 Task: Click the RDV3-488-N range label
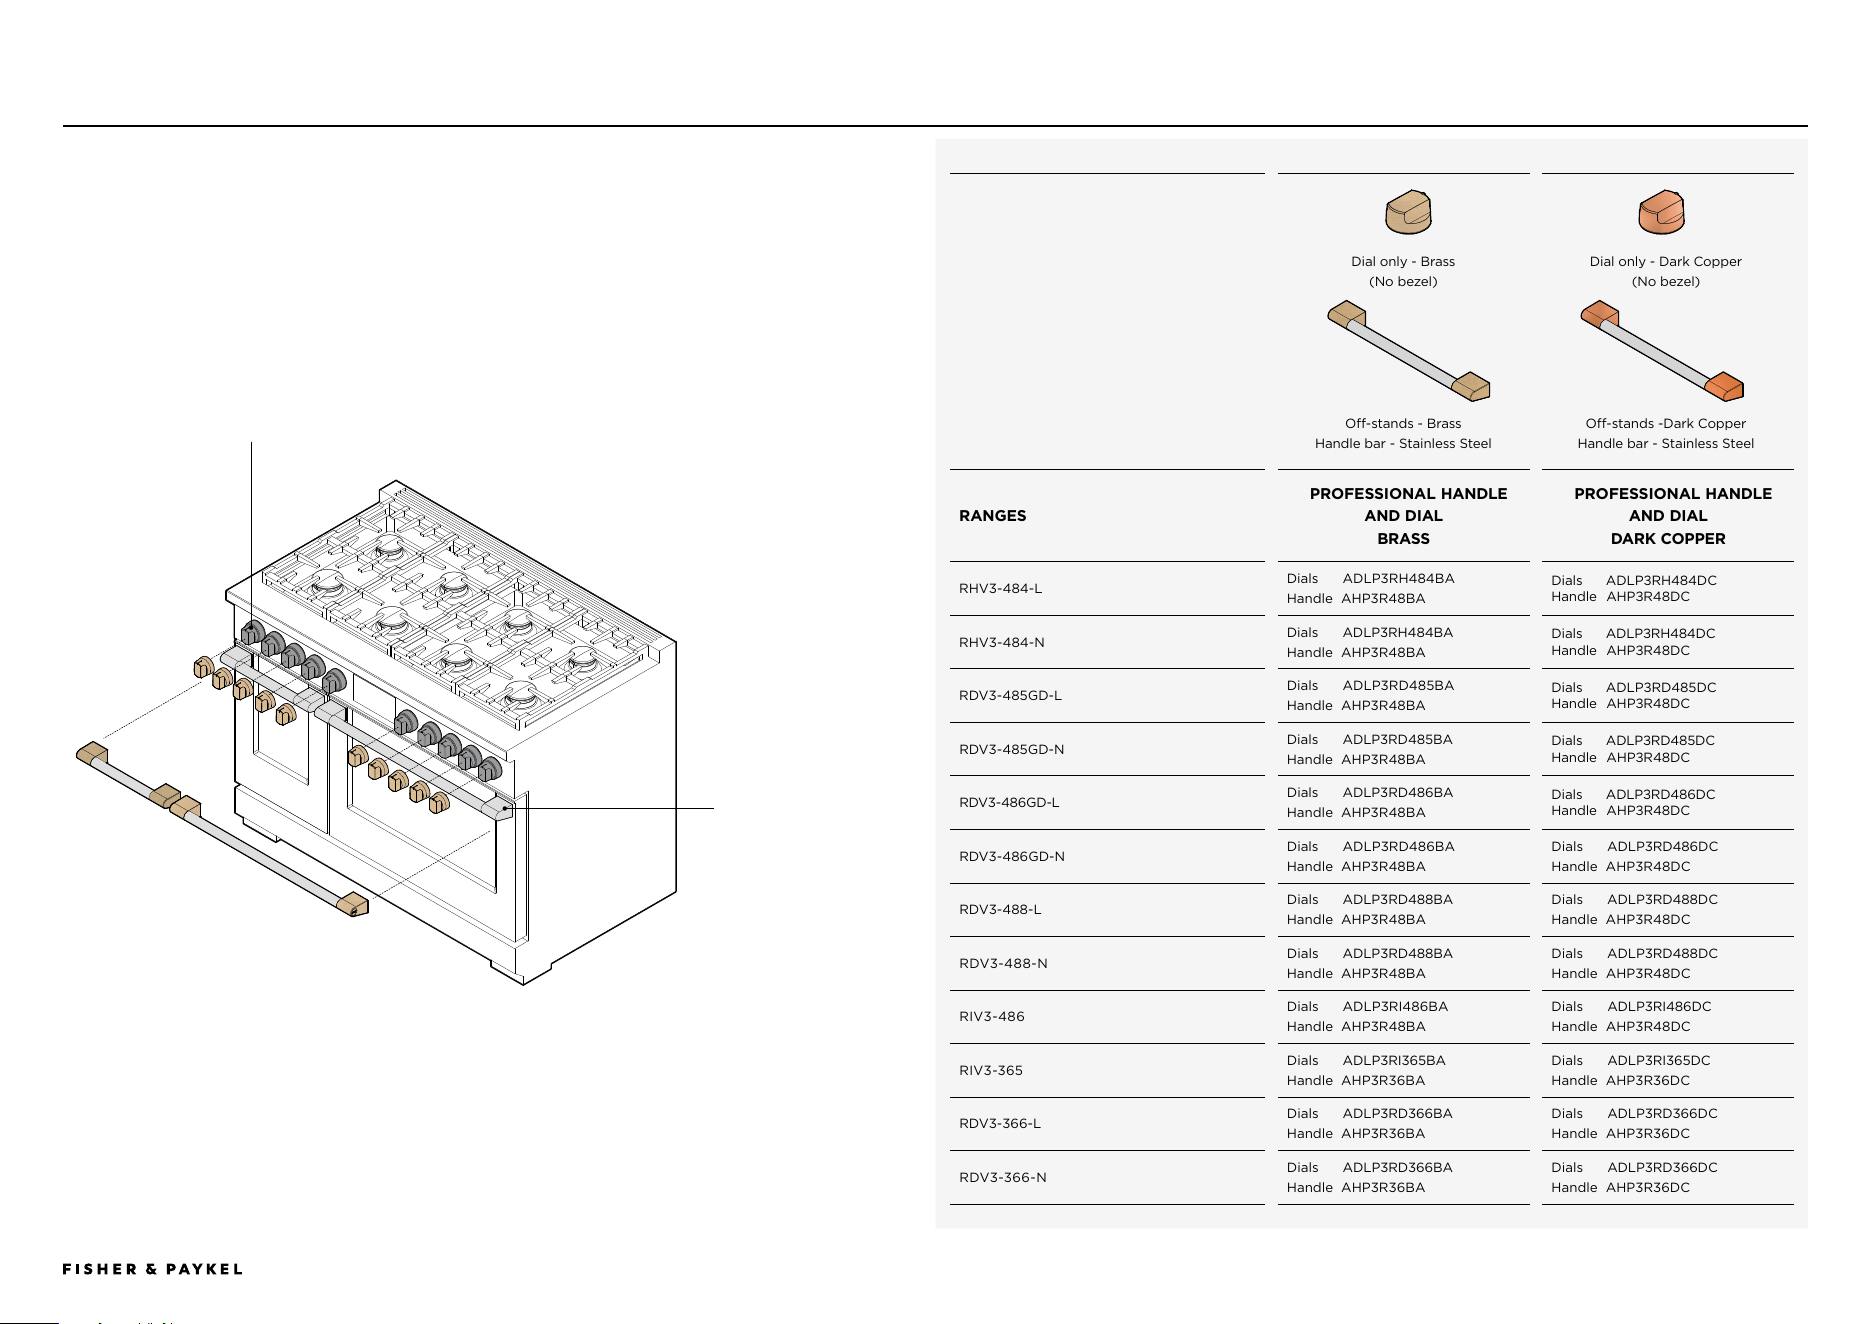click(1003, 963)
